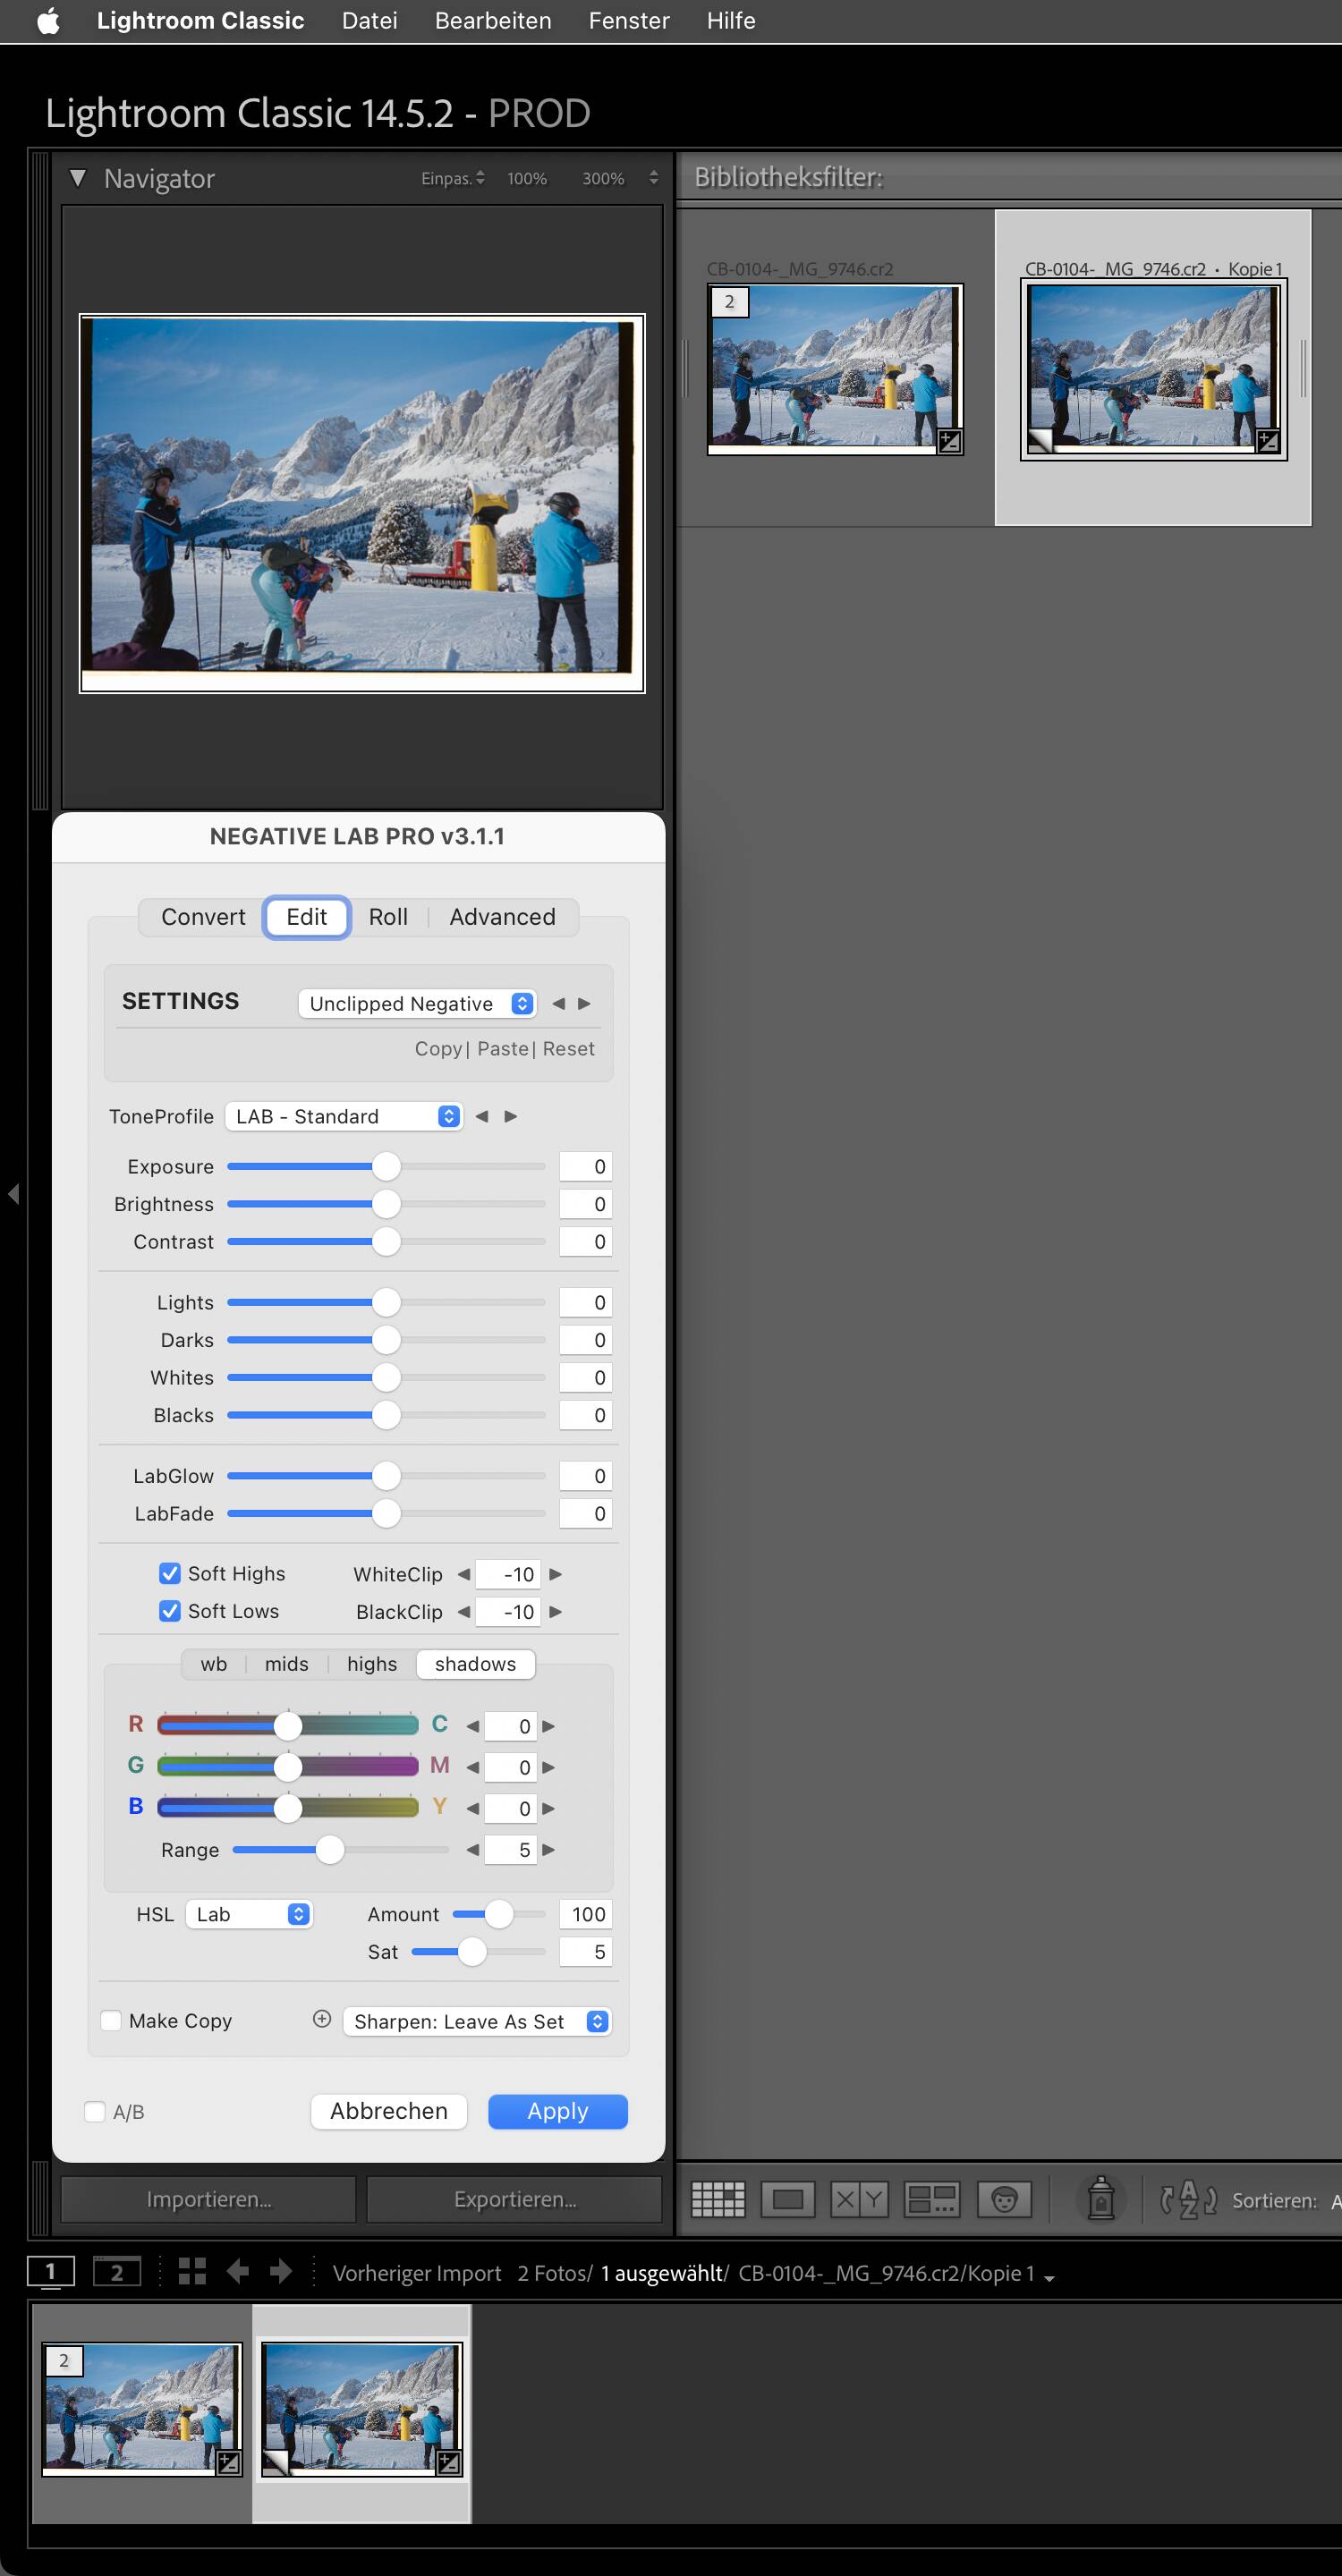The width and height of the screenshot is (1342, 2576).
Task: Open the Unclipped Negative settings dropdown
Action: 417,1004
